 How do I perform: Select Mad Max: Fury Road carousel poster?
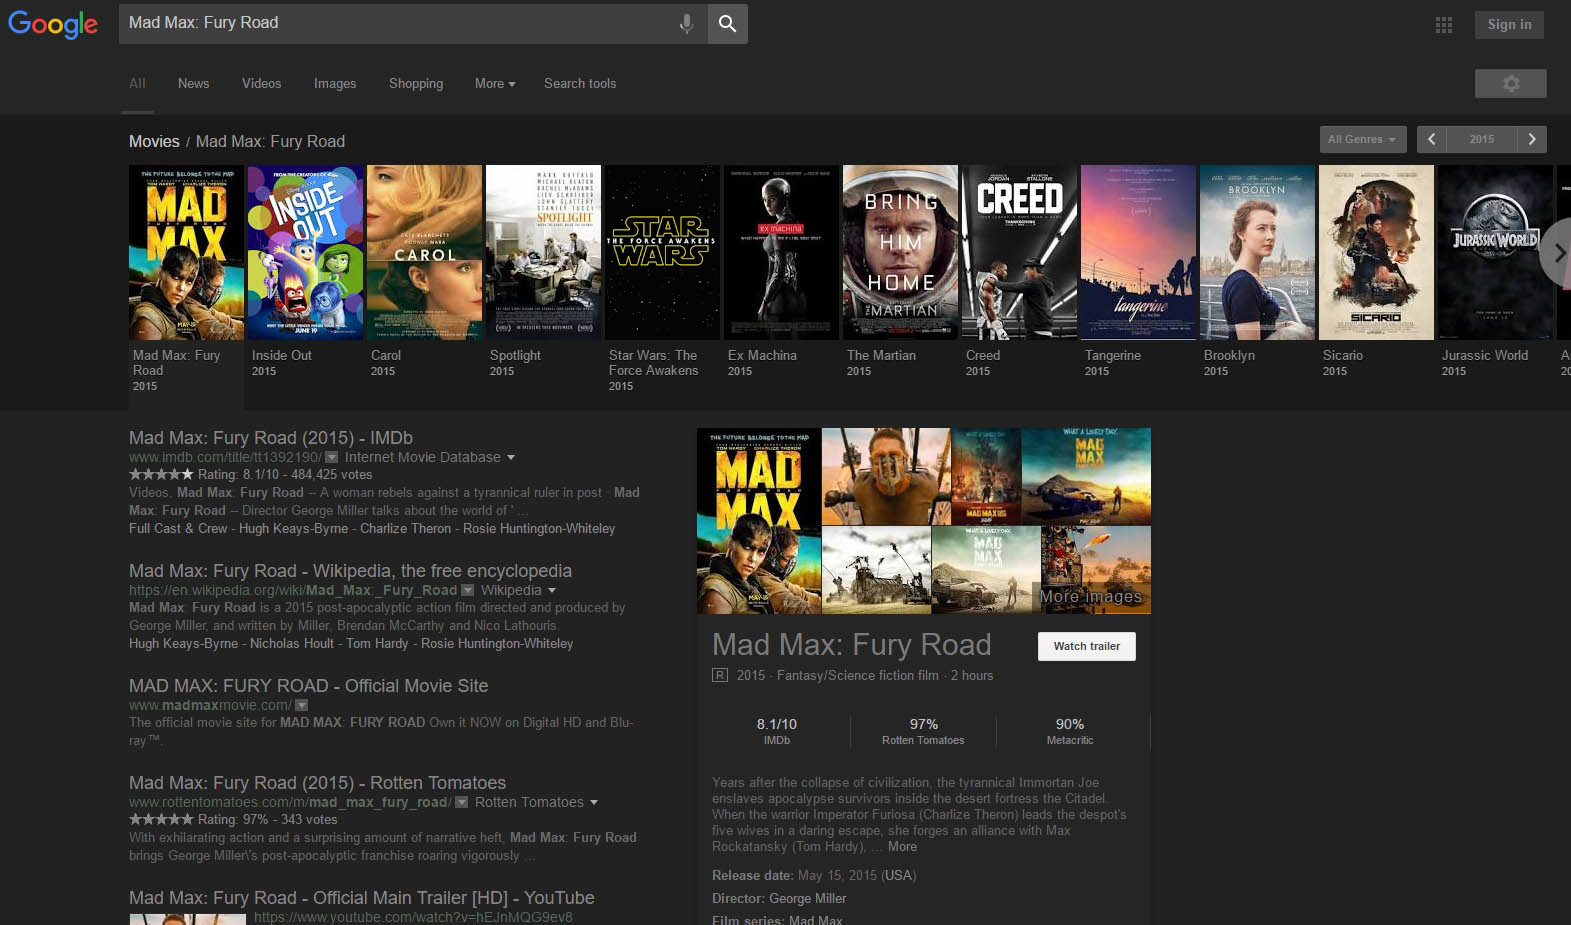186,252
